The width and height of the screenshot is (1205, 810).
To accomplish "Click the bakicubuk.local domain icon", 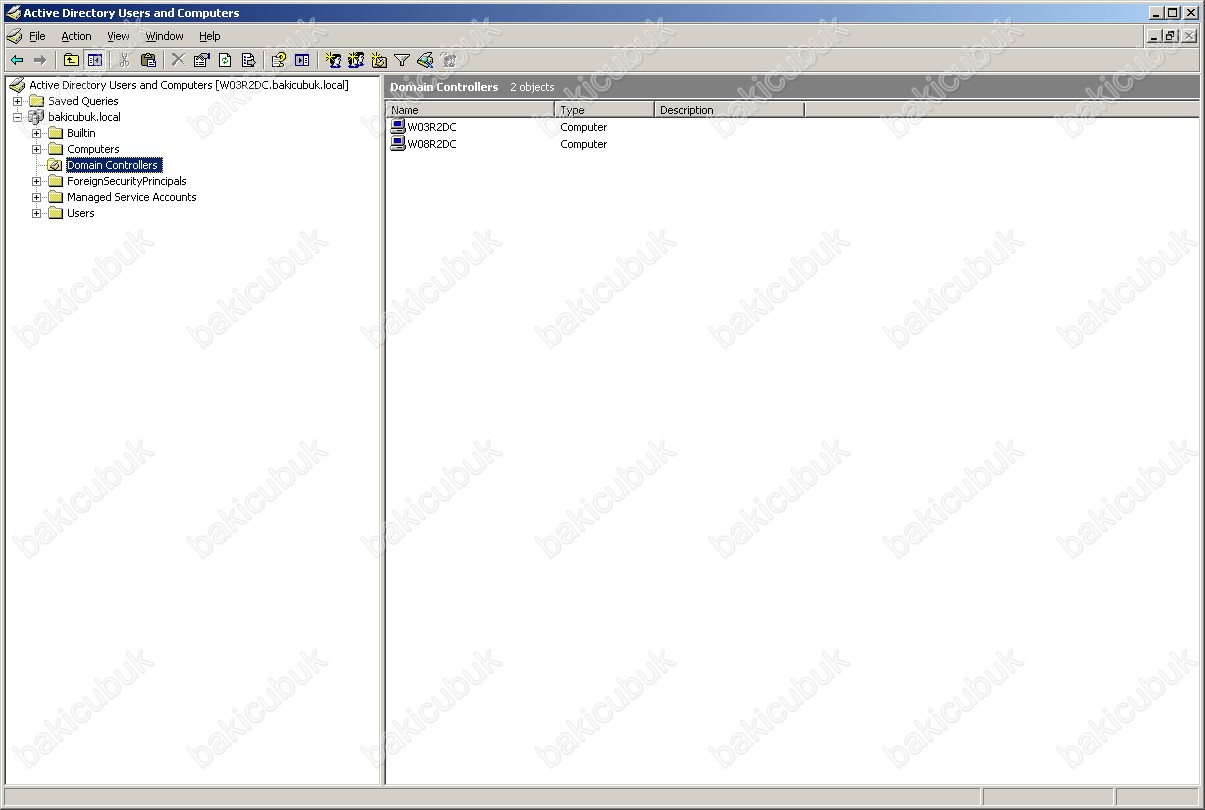I will point(37,117).
